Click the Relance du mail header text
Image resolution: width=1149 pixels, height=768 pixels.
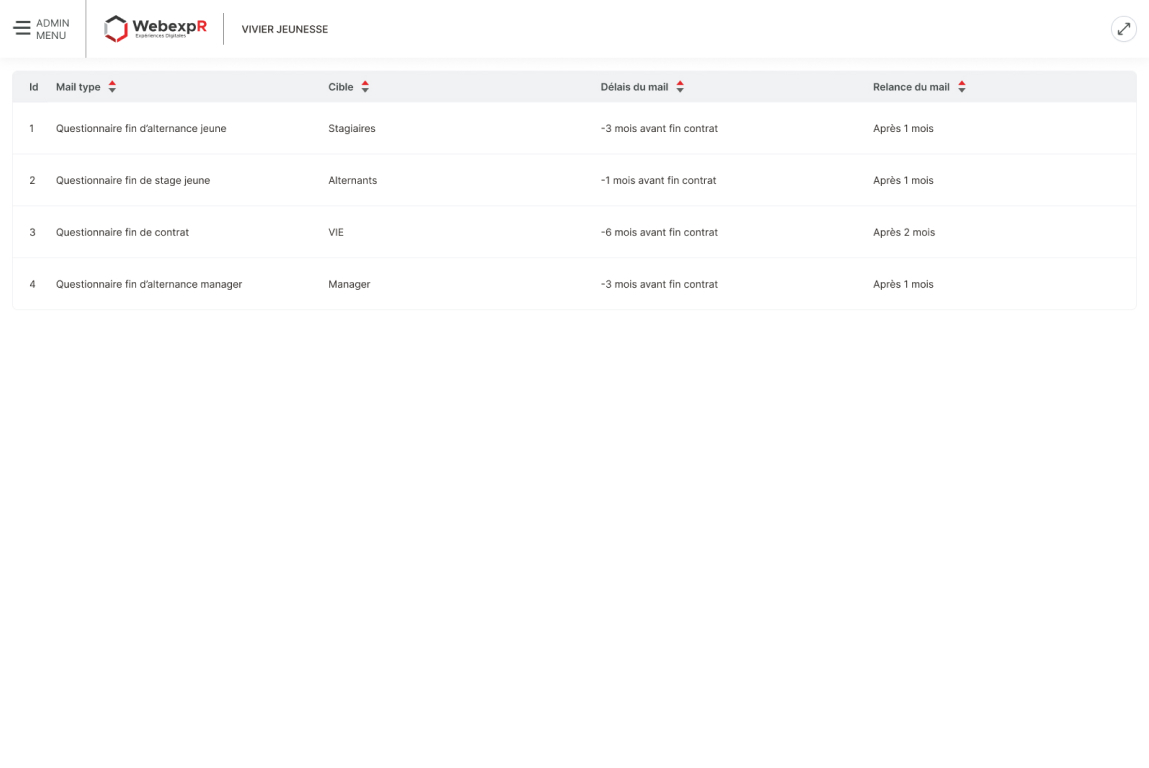911,86
